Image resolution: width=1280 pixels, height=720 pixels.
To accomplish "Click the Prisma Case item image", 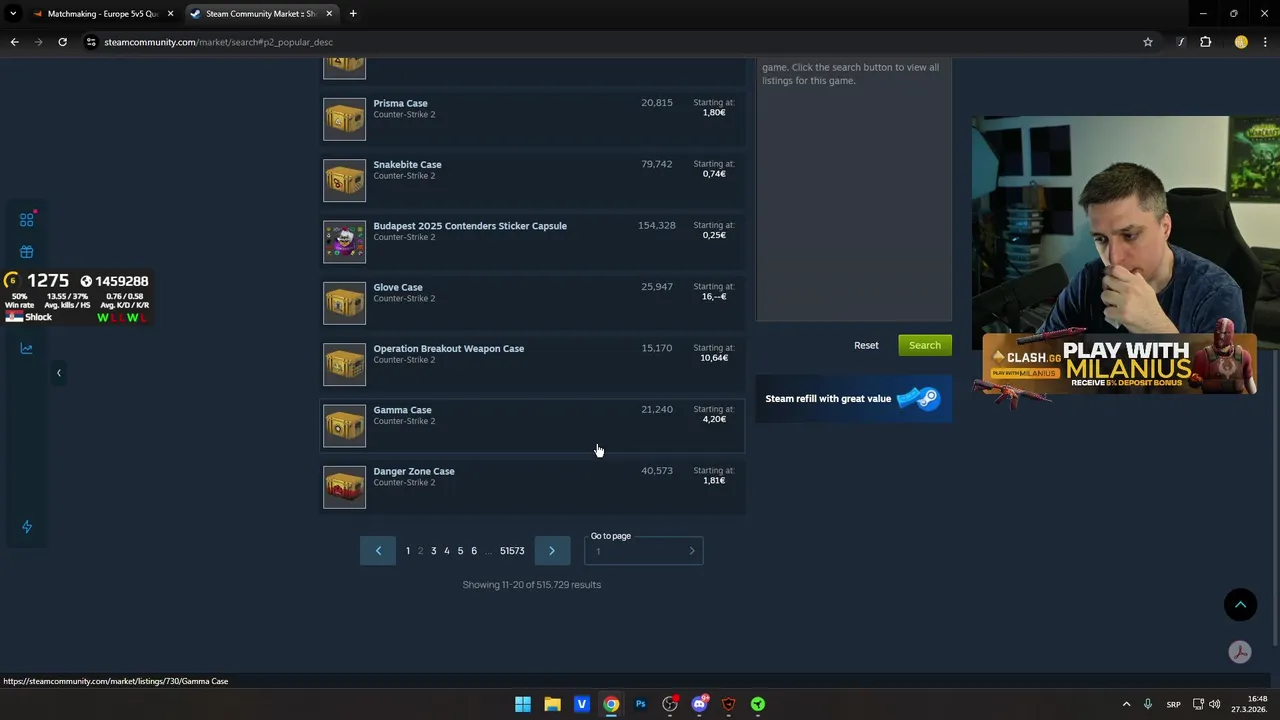I will [344, 119].
